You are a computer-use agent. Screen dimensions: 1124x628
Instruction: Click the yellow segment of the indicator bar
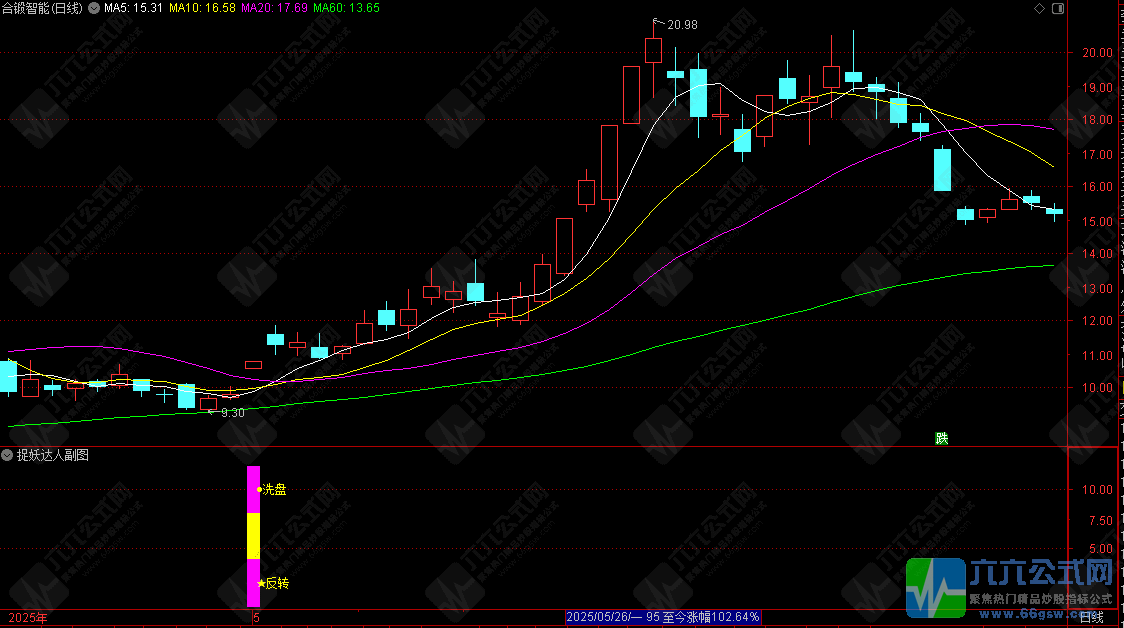(x=254, y=536)
